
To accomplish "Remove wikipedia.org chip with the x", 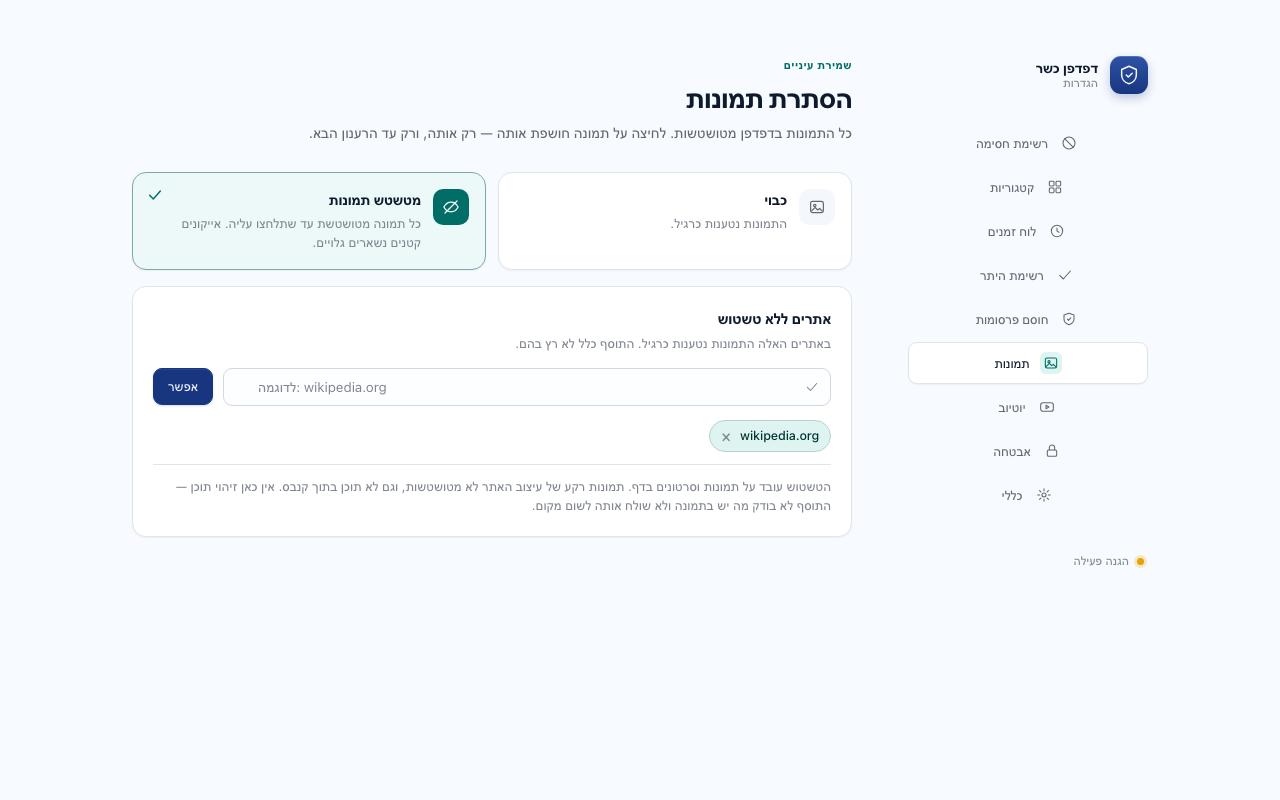I will point(726,437).
